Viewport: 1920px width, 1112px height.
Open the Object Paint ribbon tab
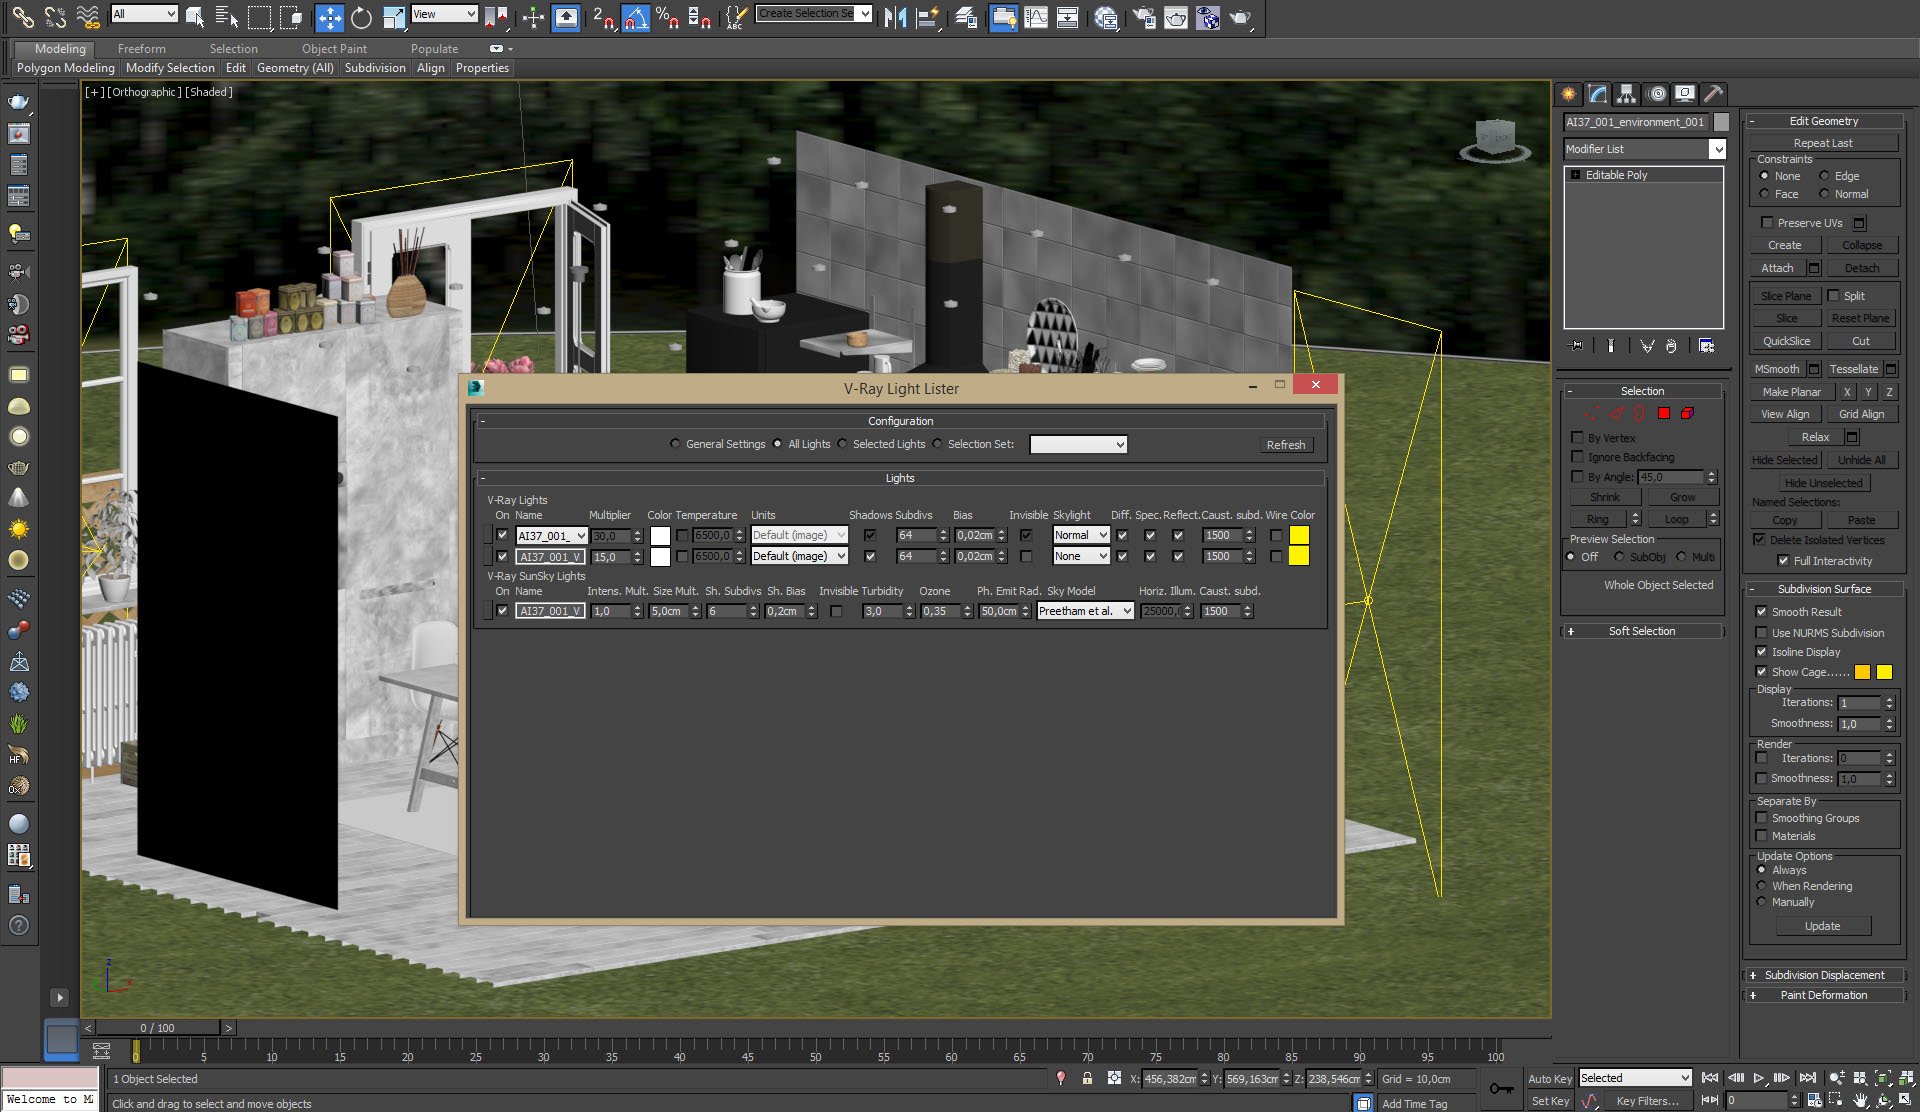(x=334, y=48)
